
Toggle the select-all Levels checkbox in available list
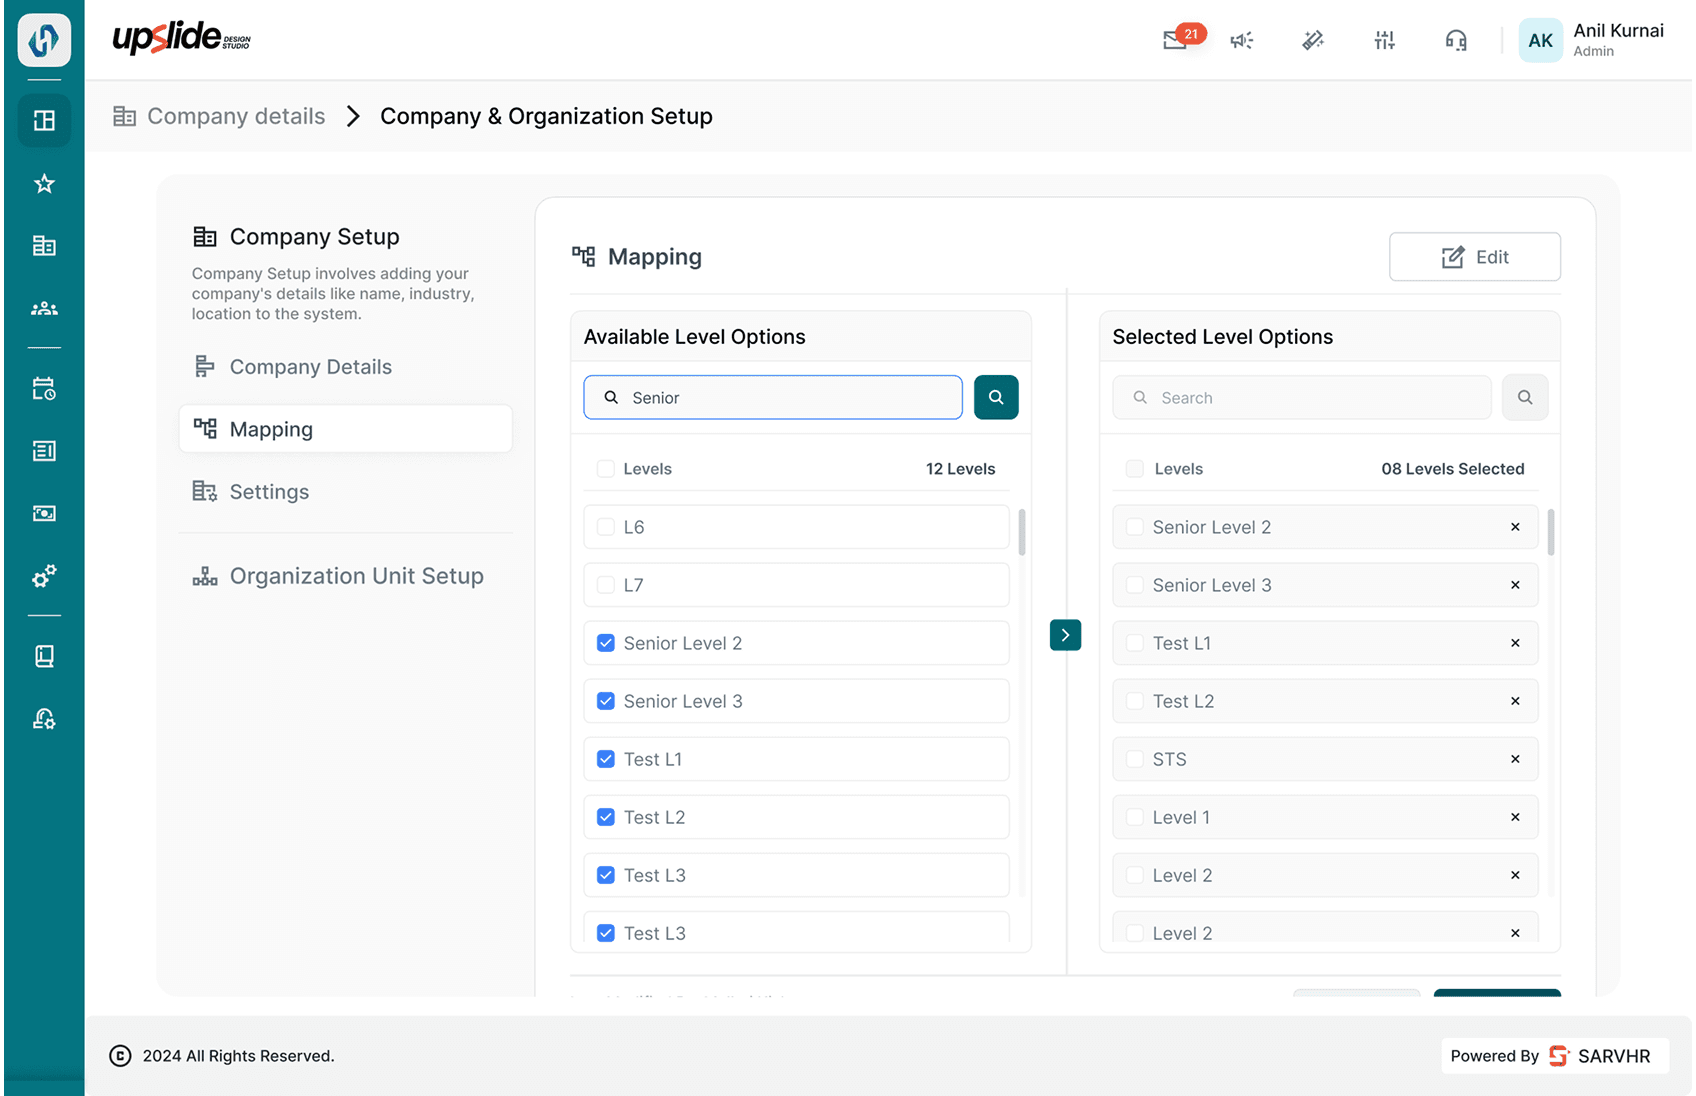606,469
